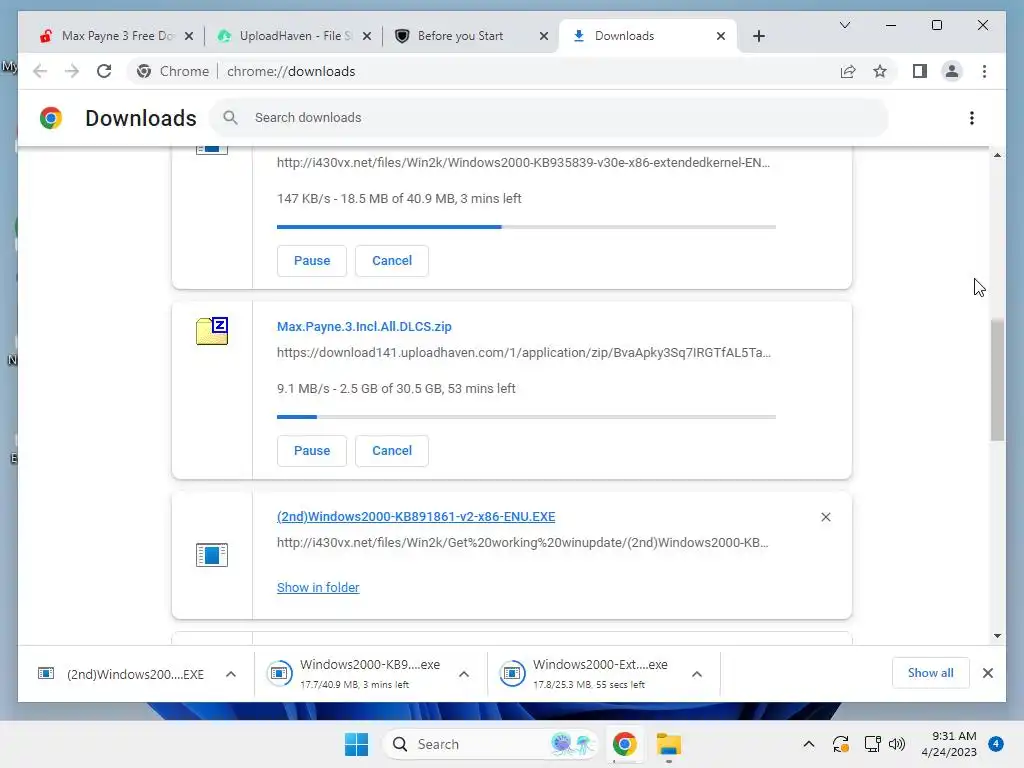1024x768 pixels.
Task: Click the KB891861 executable file icon
Action: click(212, 555)
